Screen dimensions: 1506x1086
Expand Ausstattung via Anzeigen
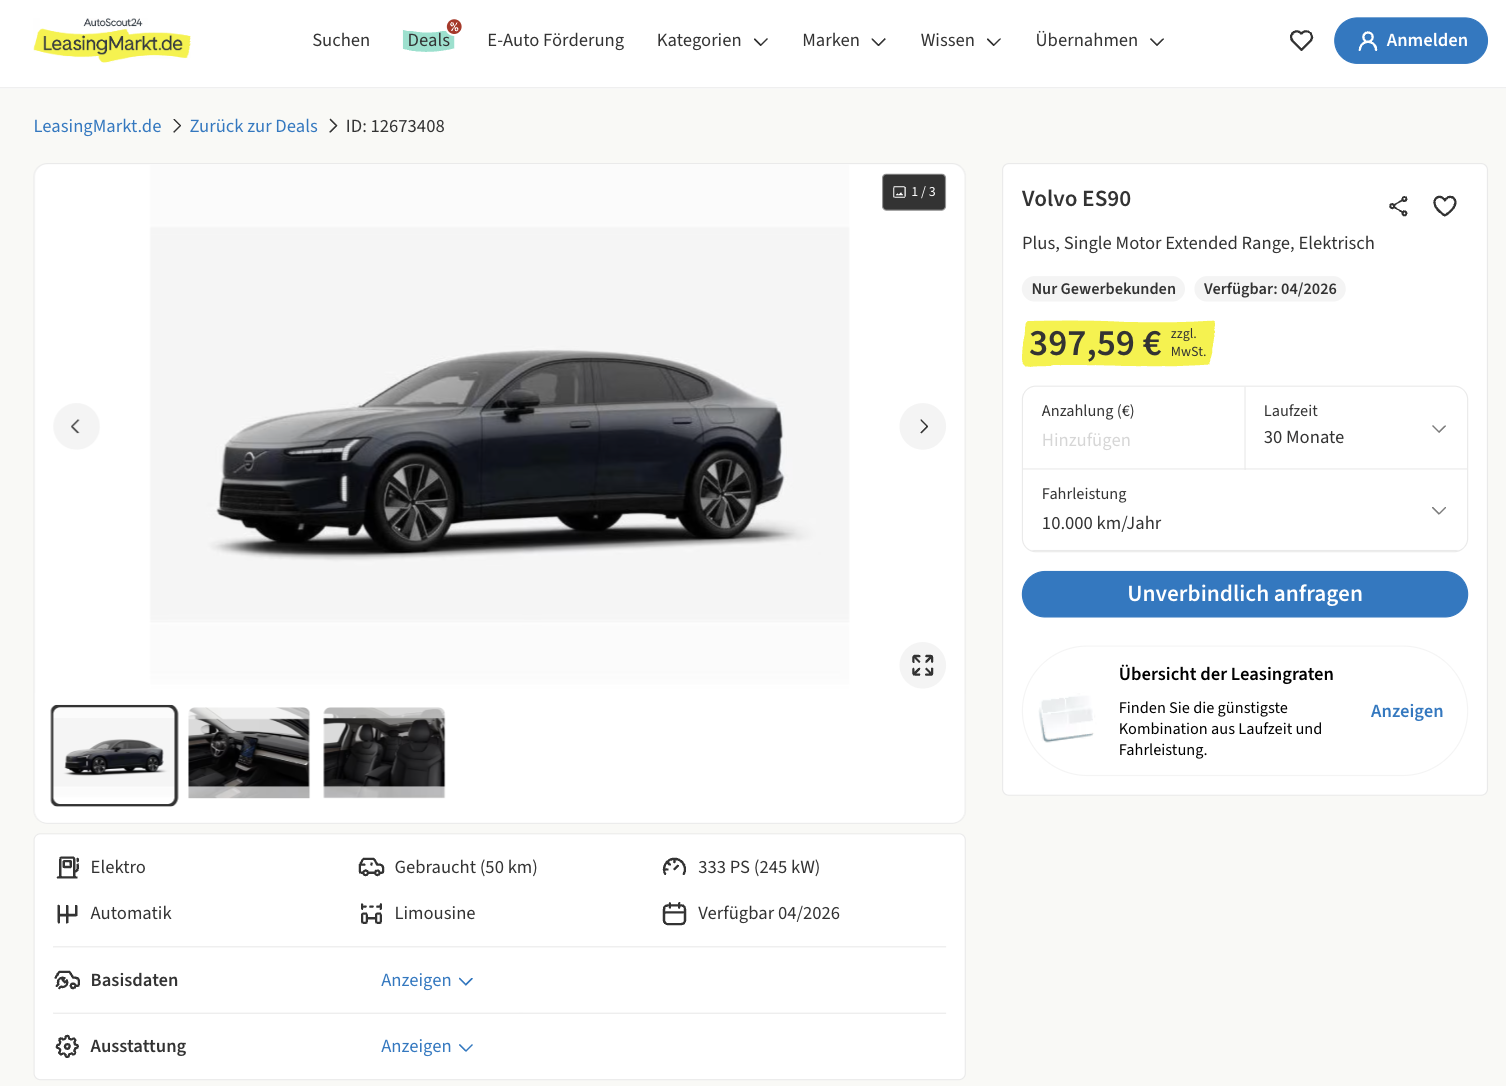click(427, 1047)
